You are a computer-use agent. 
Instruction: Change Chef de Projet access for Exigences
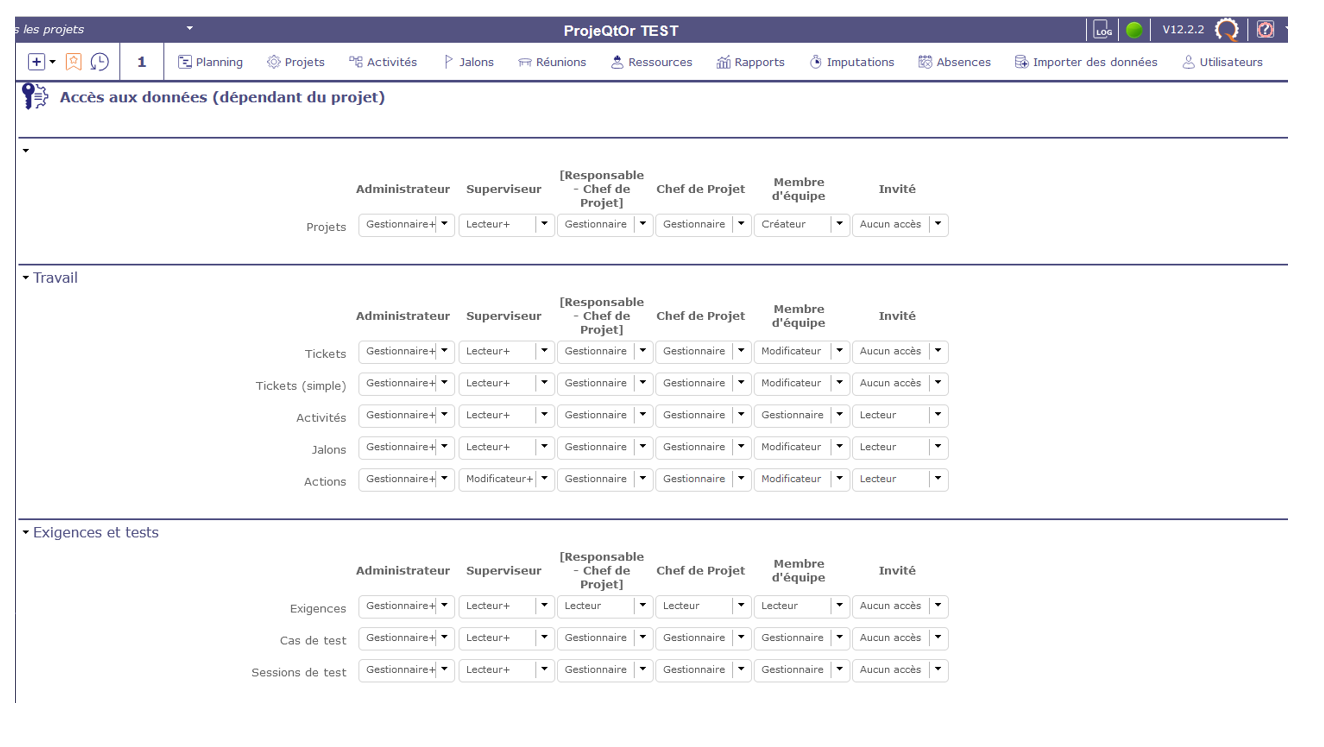pyautogui.click(x=740, y=607)
